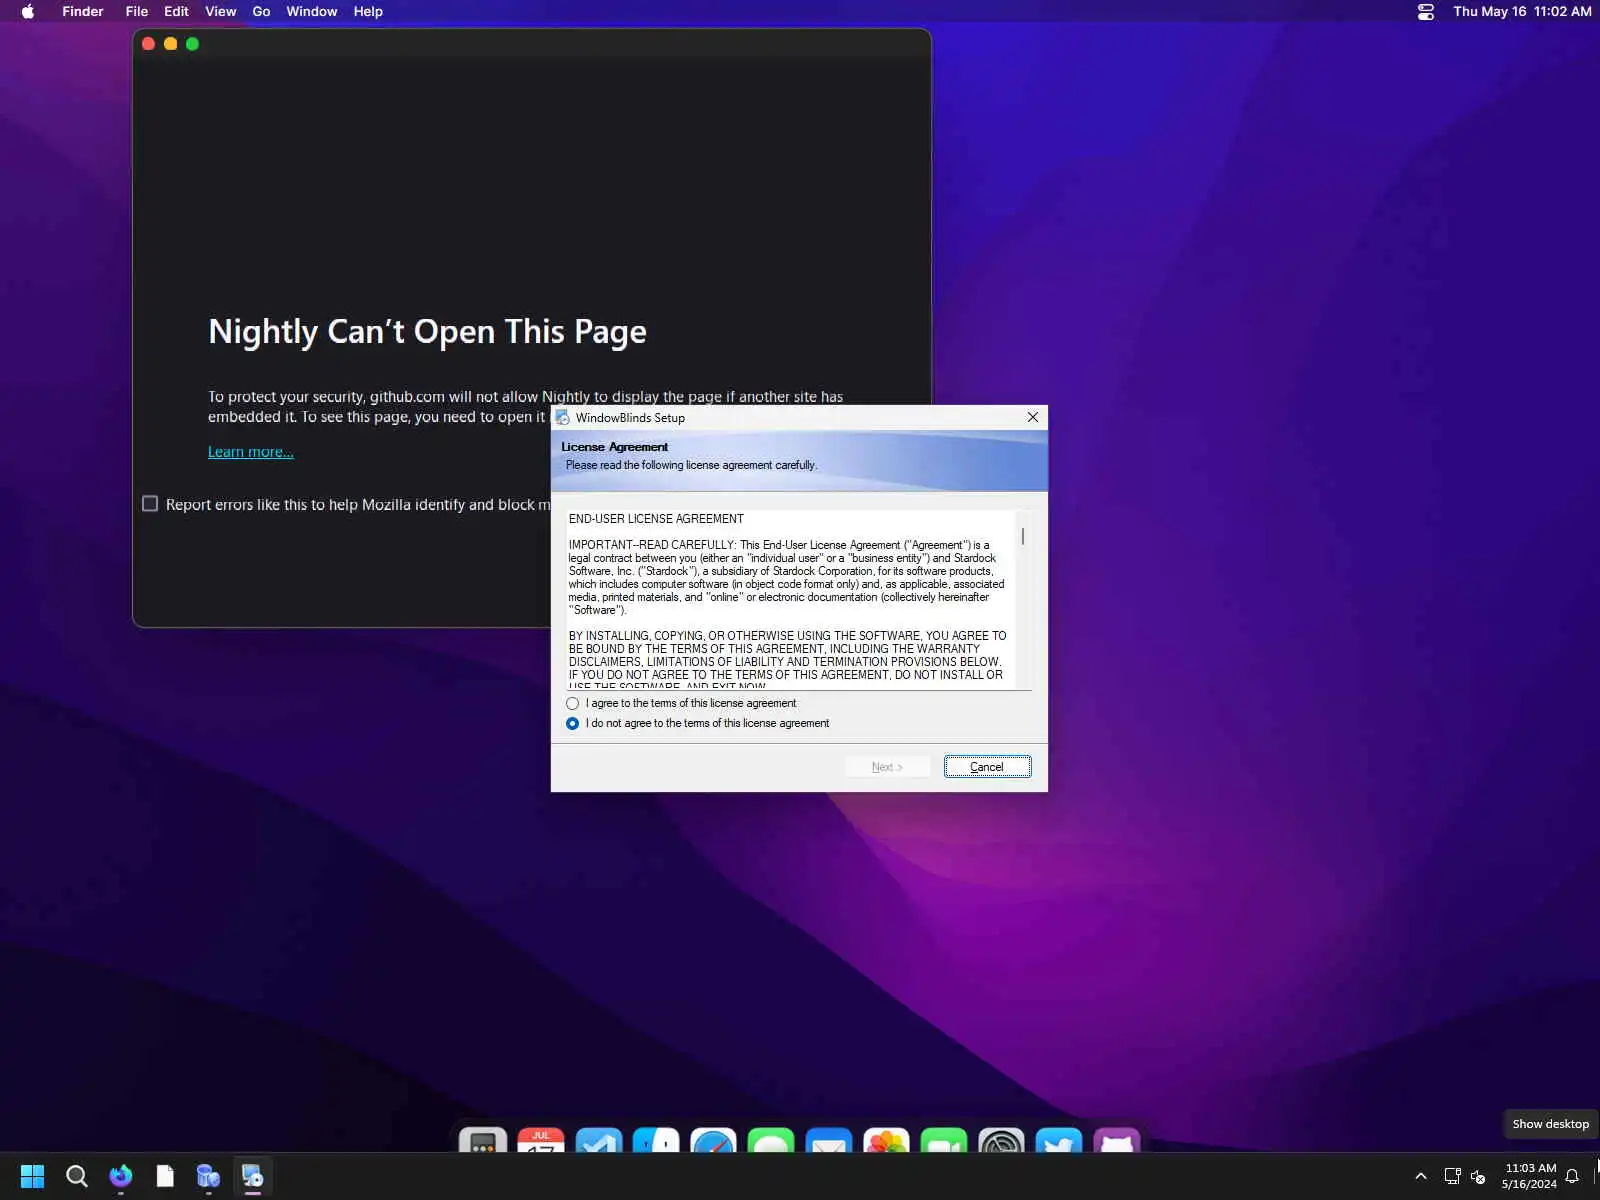Click the muted volume tray icon
1600x1200 pixels.
pos(1478,1176)
